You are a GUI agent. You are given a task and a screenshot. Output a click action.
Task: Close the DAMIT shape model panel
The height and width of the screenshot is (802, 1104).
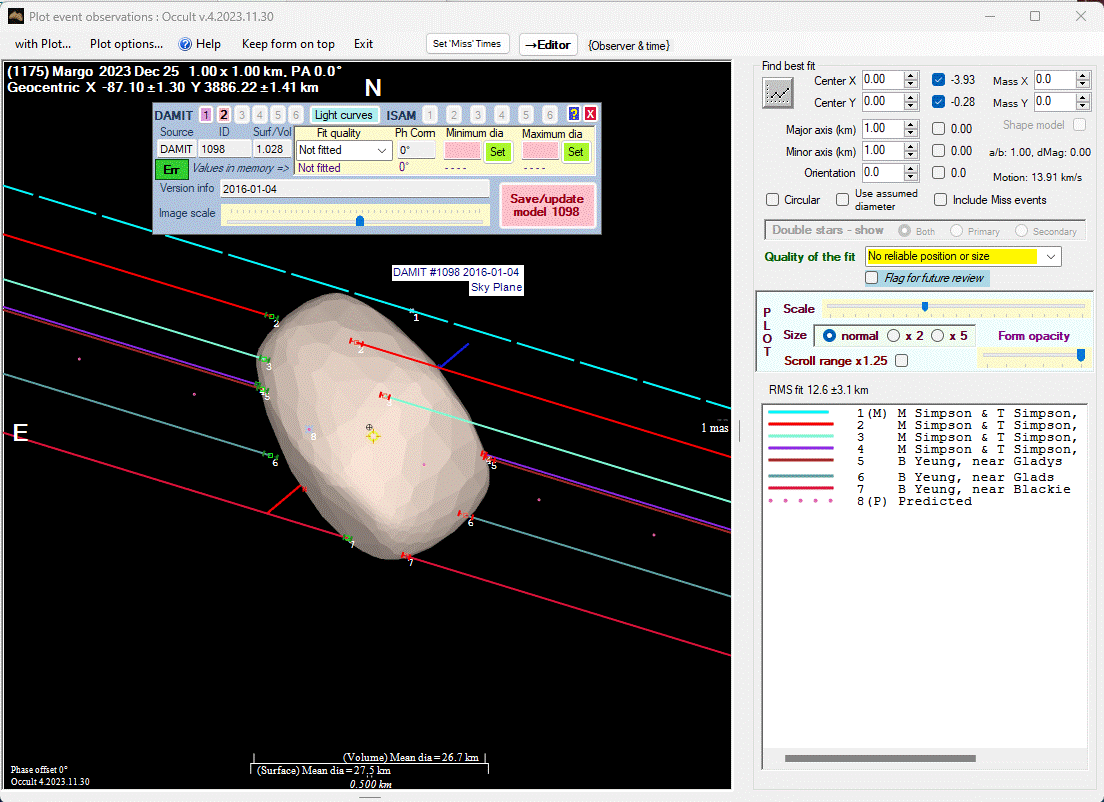(590, 114)
